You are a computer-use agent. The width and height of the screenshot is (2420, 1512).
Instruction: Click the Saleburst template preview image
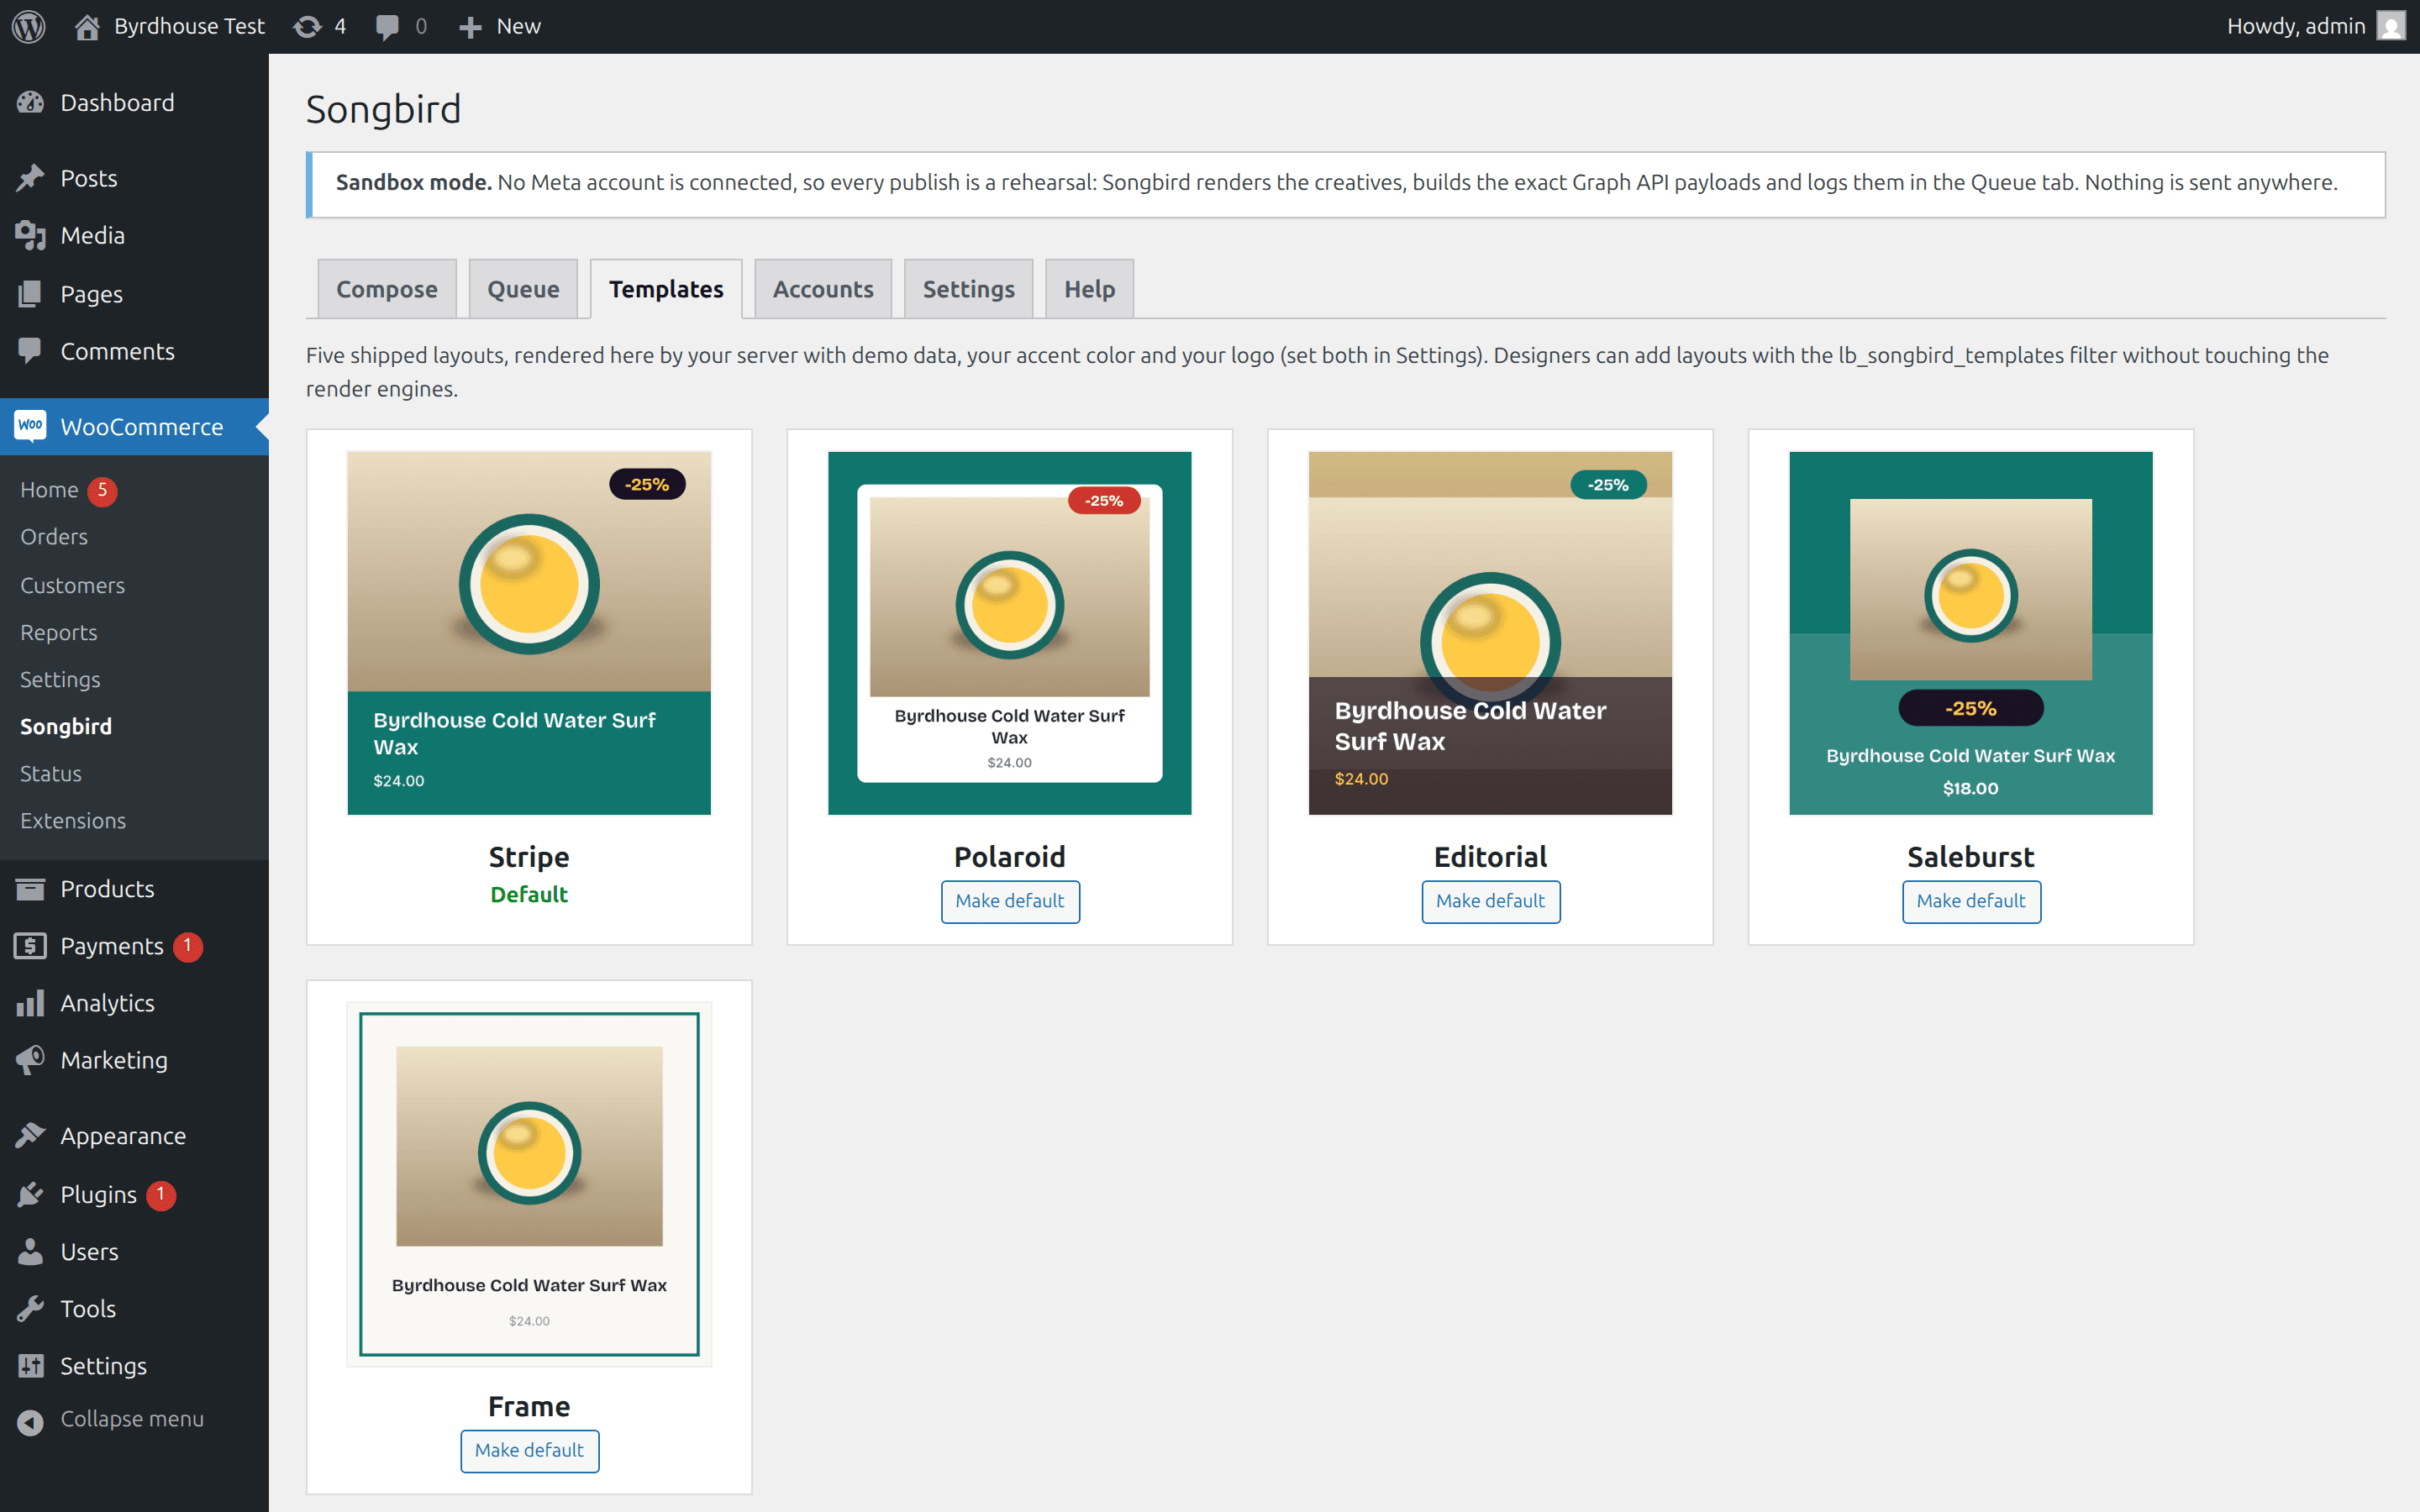[x=1971, y=633]
